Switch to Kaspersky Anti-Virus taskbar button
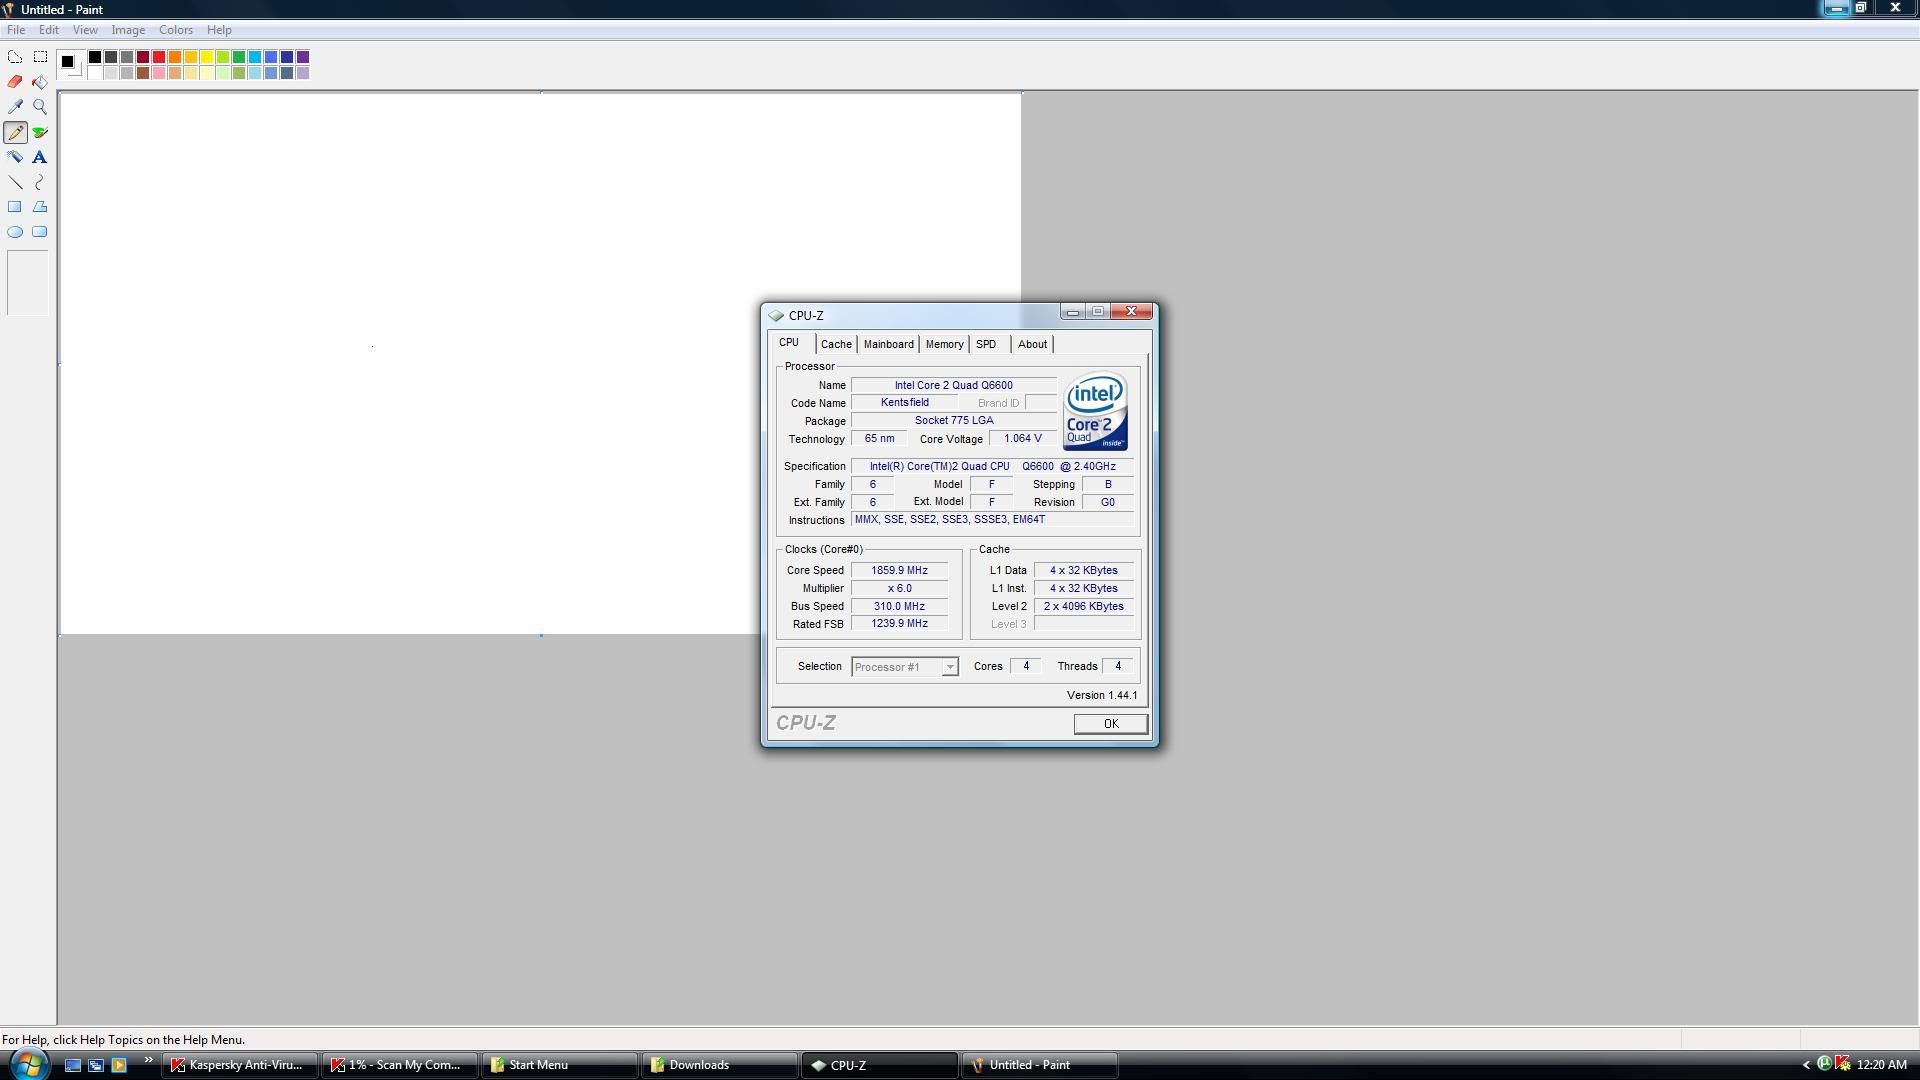Screen dimensions: 1920x1080 (240, 1065)
